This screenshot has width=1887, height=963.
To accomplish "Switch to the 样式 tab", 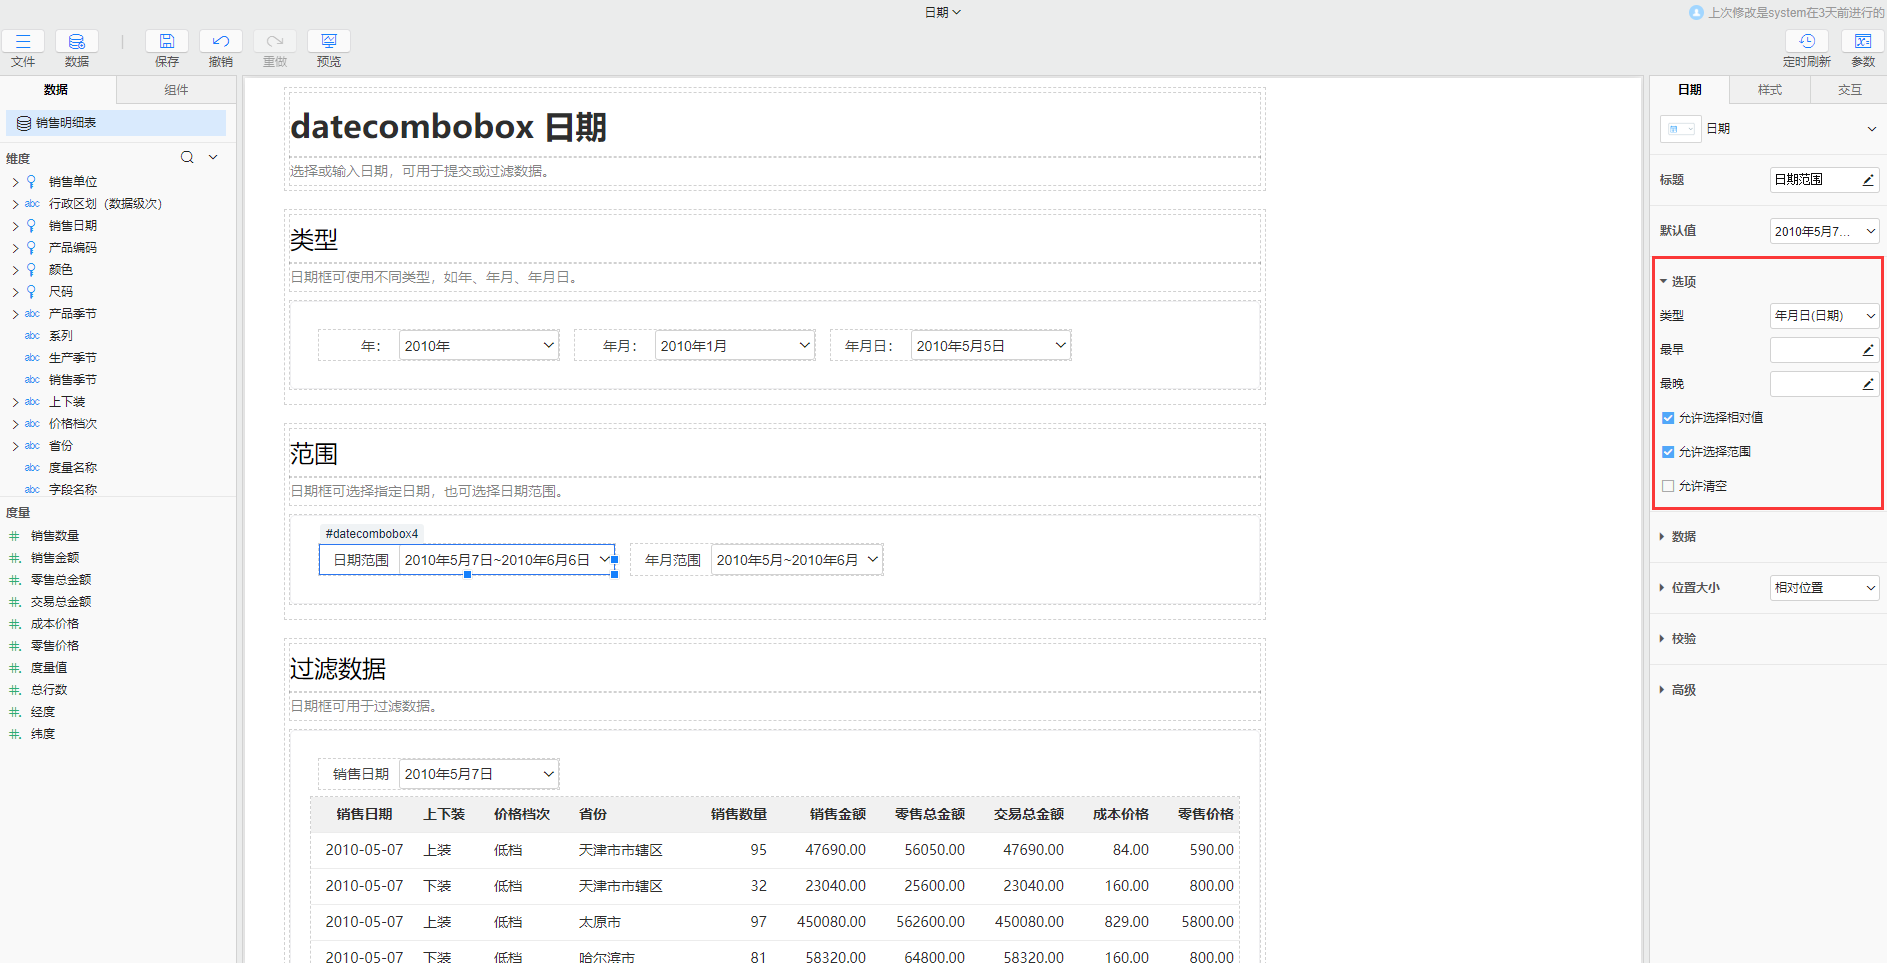I will 1770,90.
